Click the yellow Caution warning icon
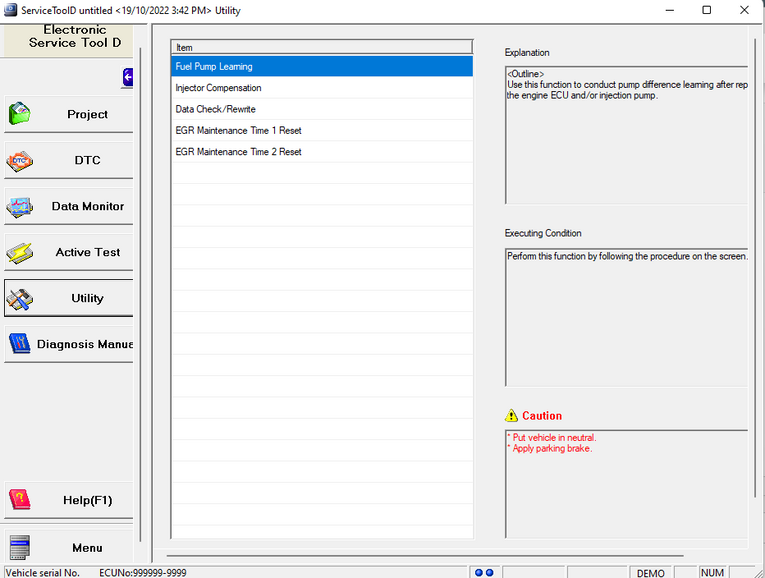This screenshot has height=578, width=765. pos(512,416)
